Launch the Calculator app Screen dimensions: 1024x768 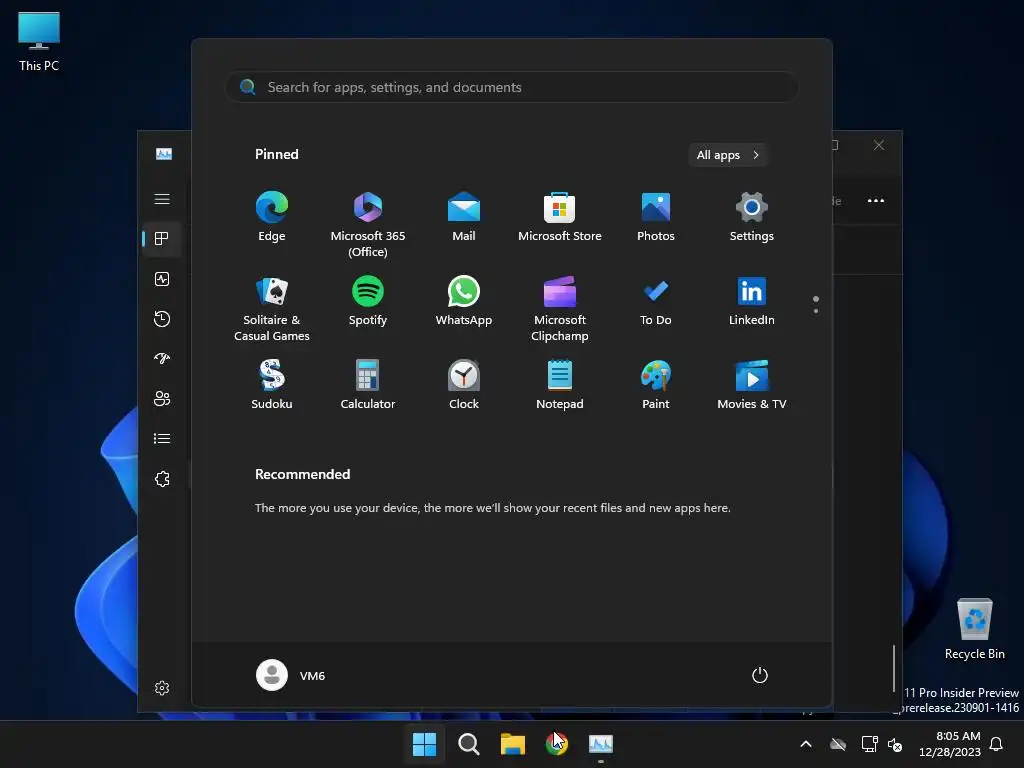(368, 385)
